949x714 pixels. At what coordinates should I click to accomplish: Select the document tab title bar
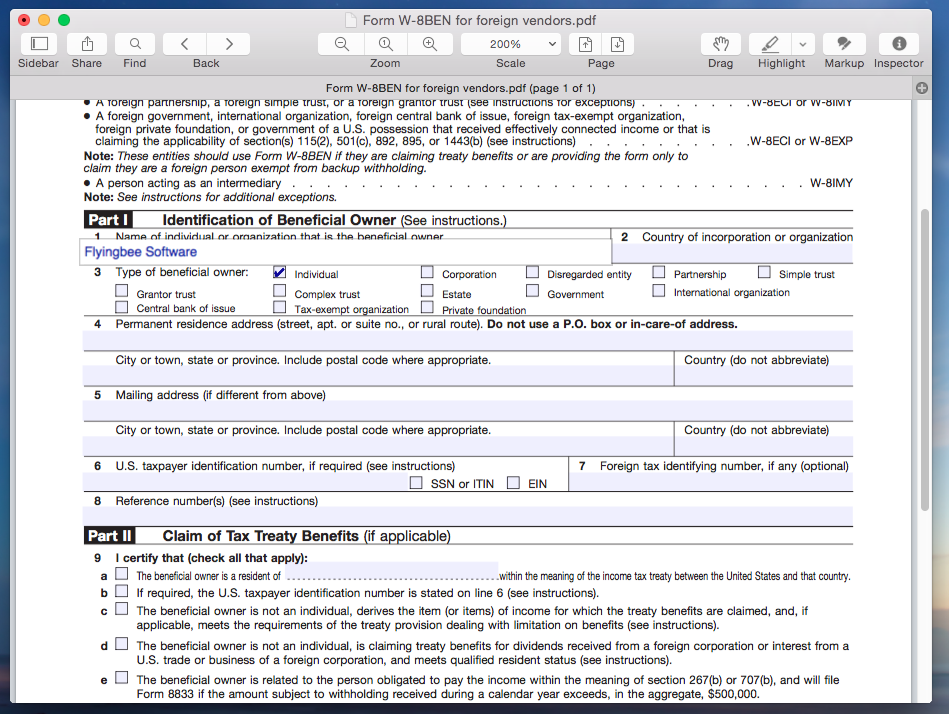click(461, 88)
